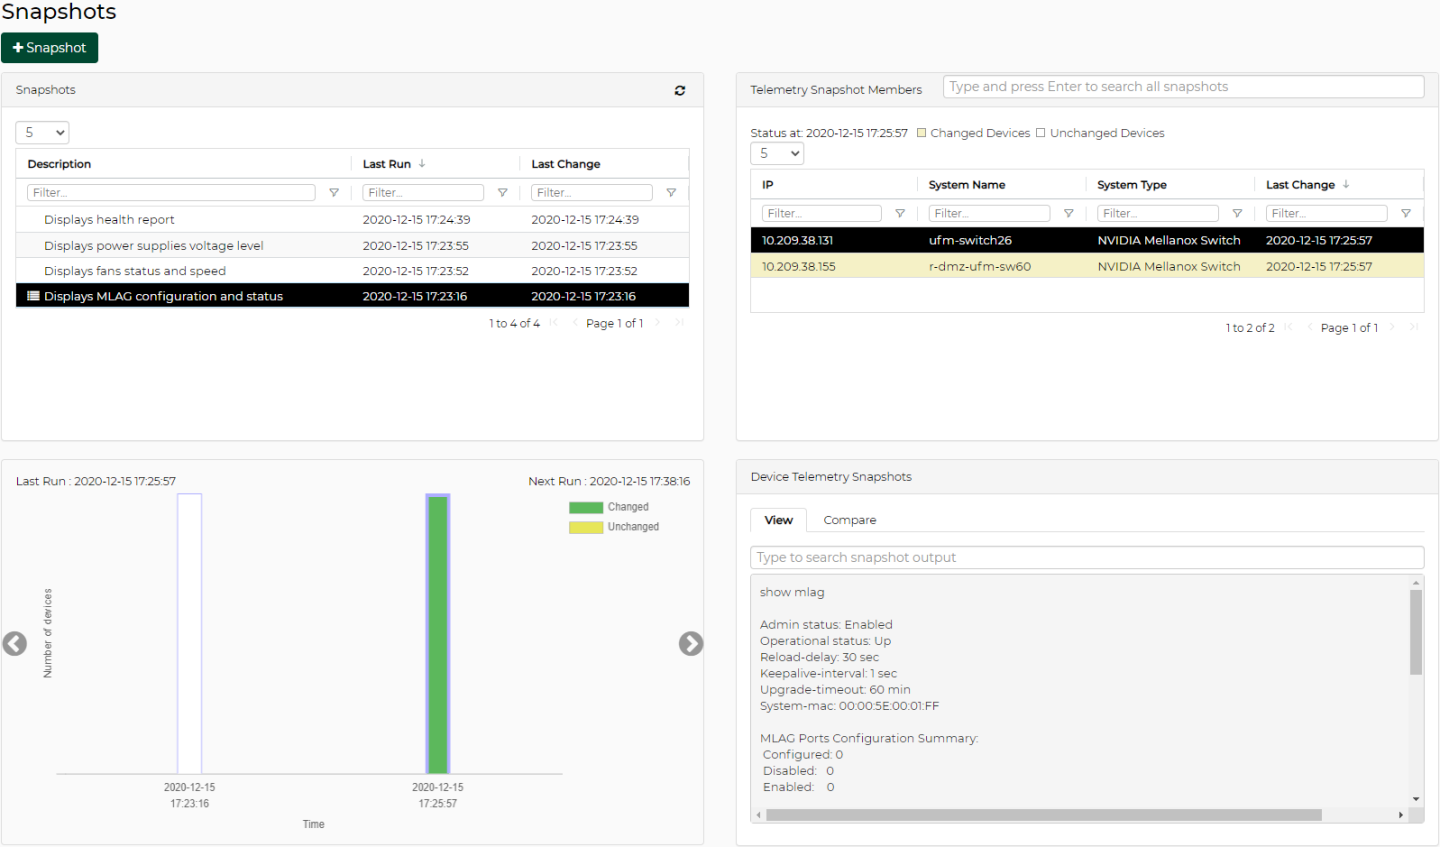Click the filter icon for IP column
Image resolution: width=1440 pixels, height=847 pixels.
pos(900,214)
